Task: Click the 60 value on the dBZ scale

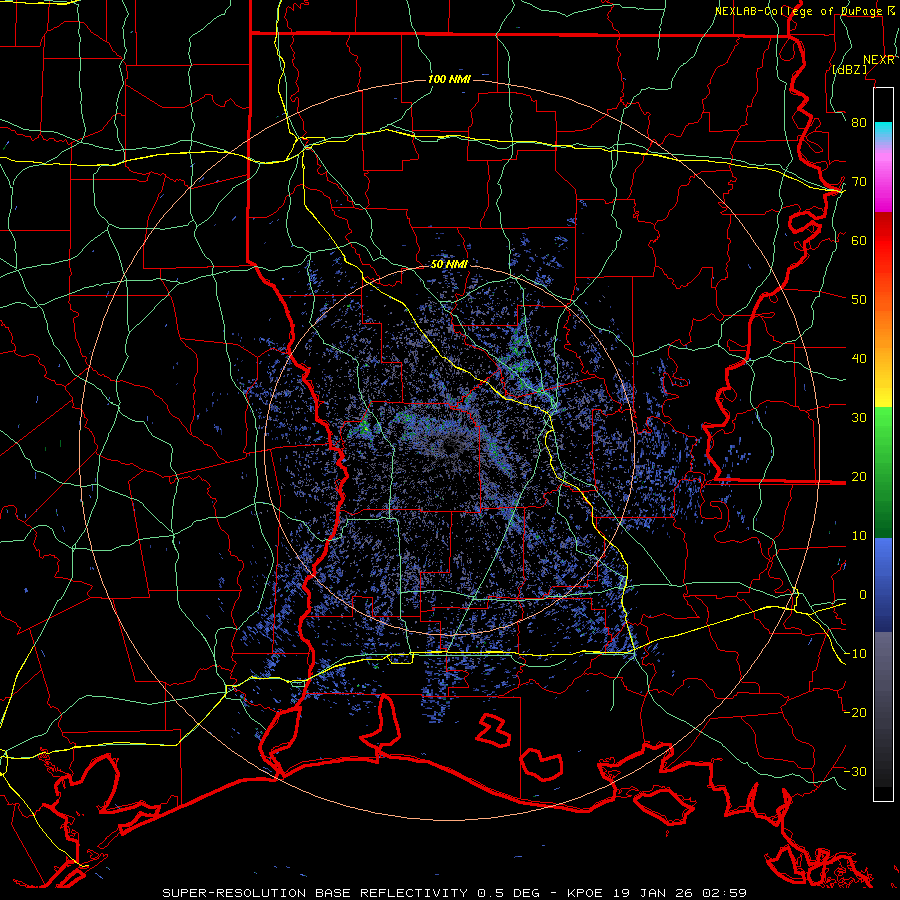Action: pos(859,240)
